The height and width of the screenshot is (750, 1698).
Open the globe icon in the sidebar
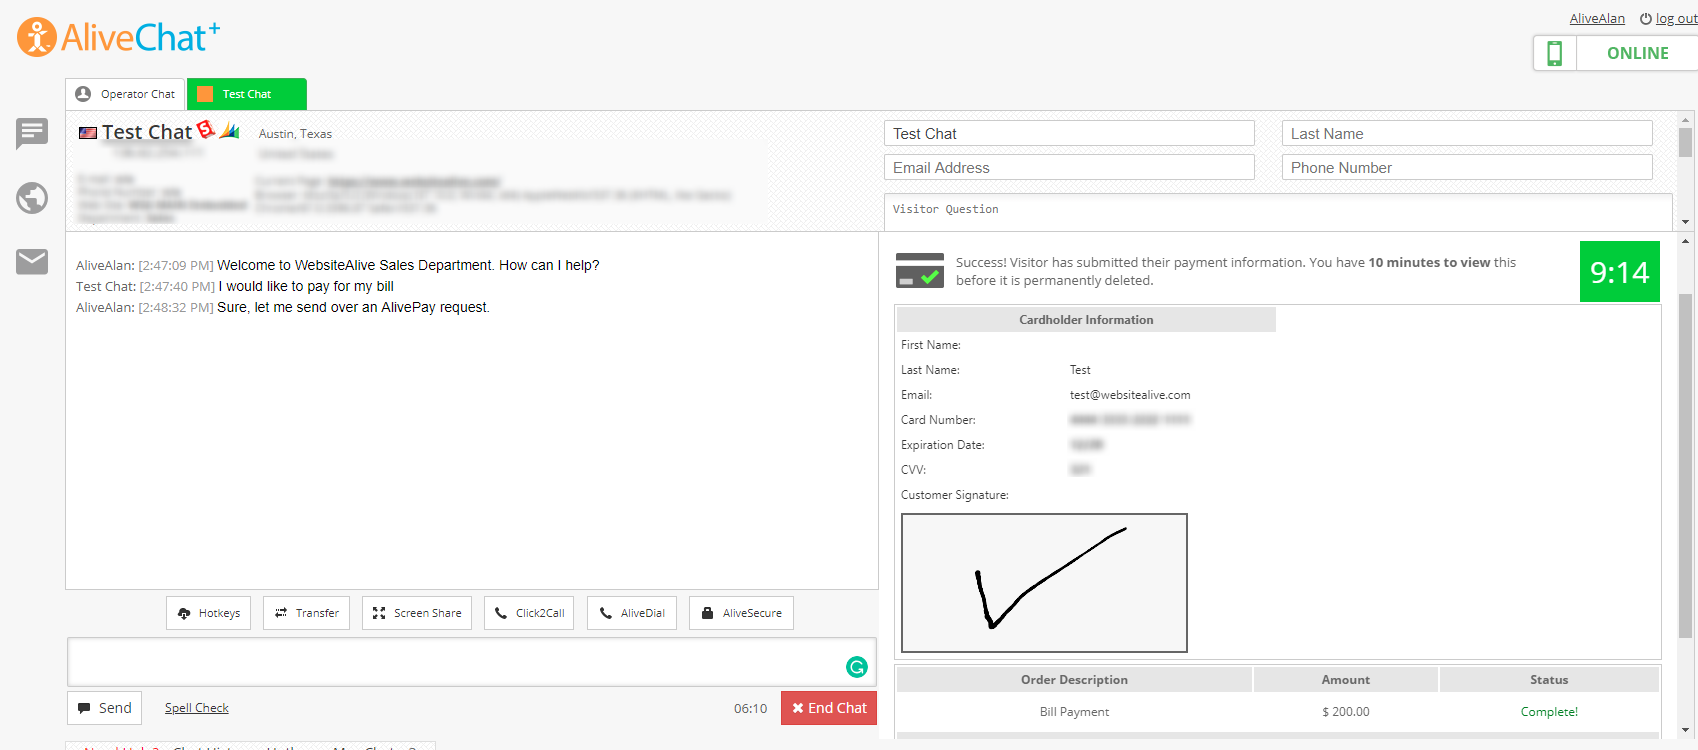pyautogui.click(x=32, y=198)
